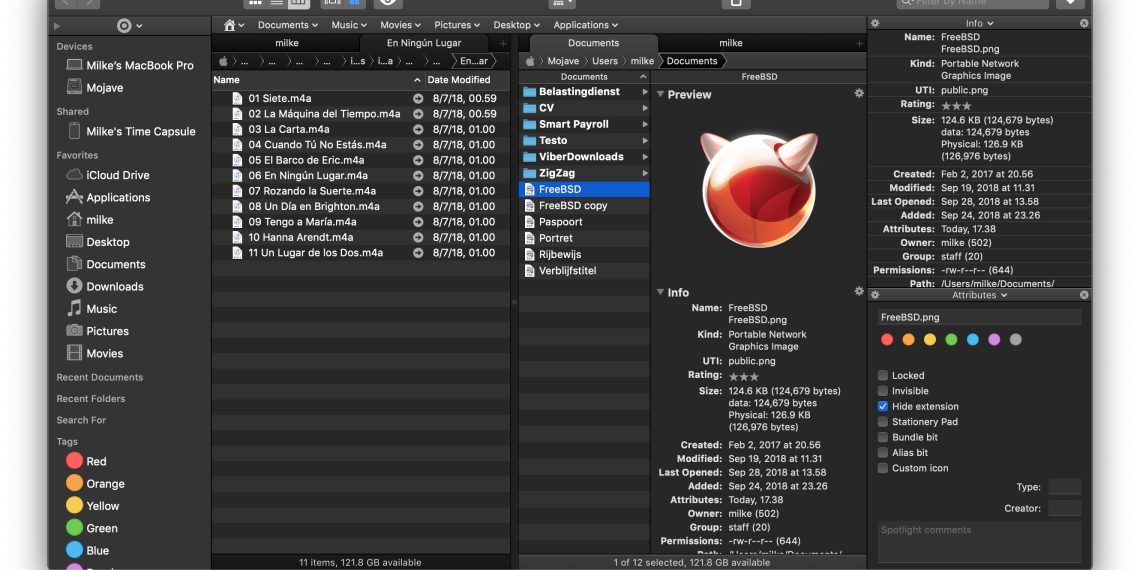Select the Mojave disk icon under Devices
The image size is (1140, 570).
(x=74, y=88)
